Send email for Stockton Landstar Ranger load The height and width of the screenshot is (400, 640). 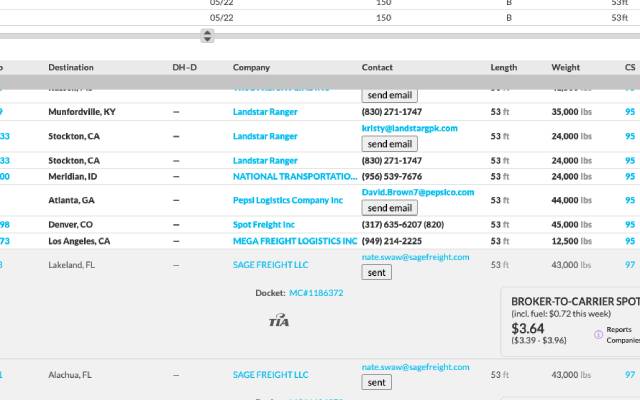(x=389, y=144)
